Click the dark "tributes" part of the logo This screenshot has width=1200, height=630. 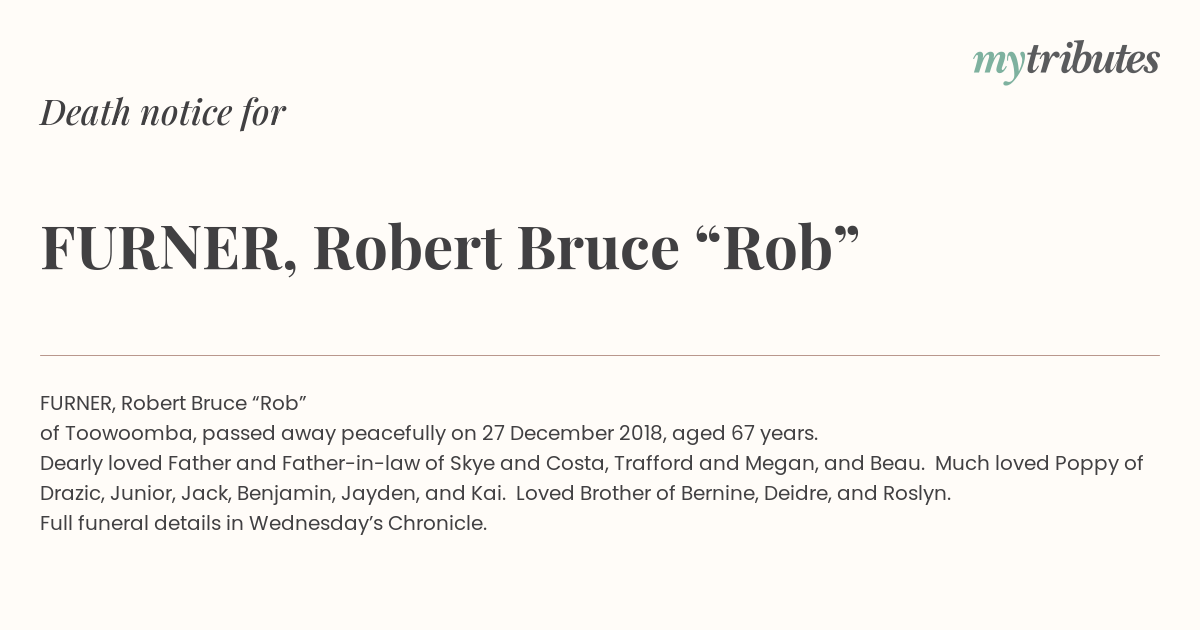1092,59
